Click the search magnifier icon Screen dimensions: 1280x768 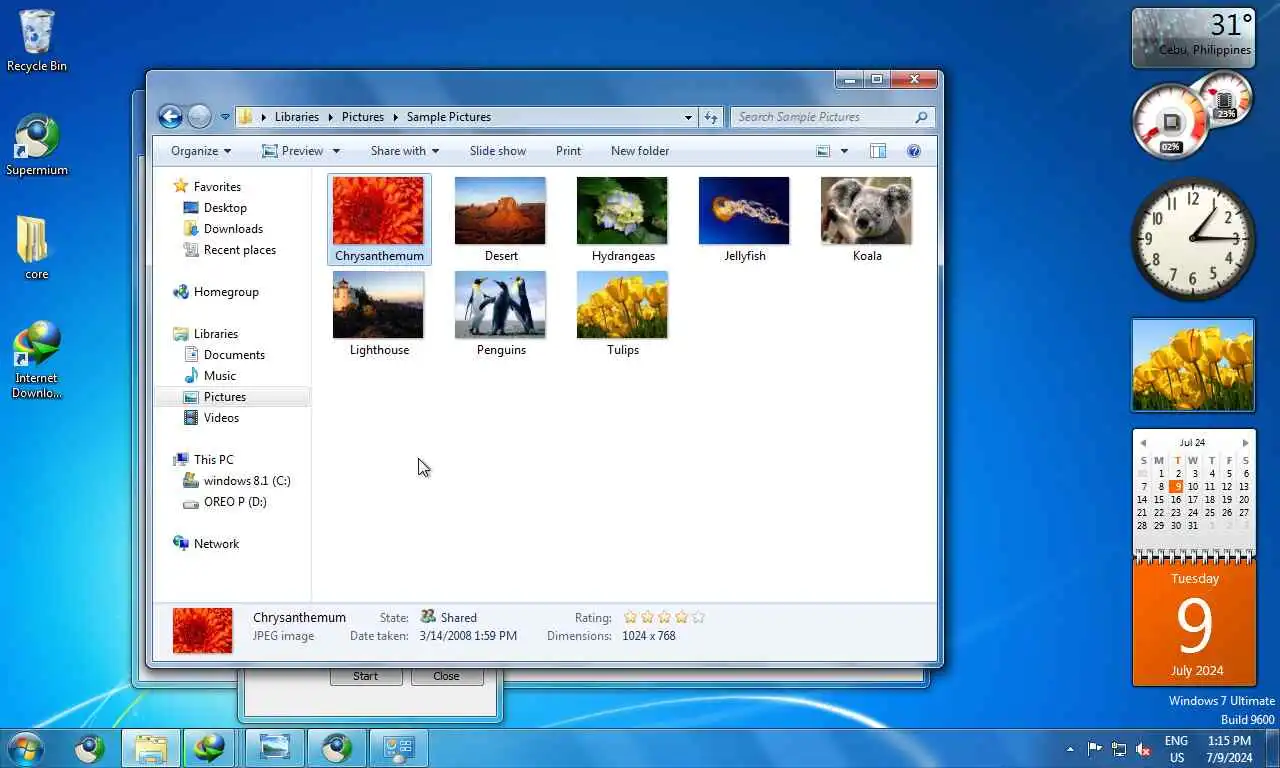click(921, 117)
